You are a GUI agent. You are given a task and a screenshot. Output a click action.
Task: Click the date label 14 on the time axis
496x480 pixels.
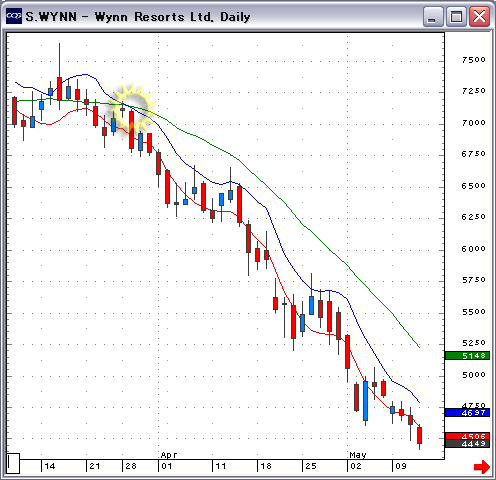click(x=50, y=466)
